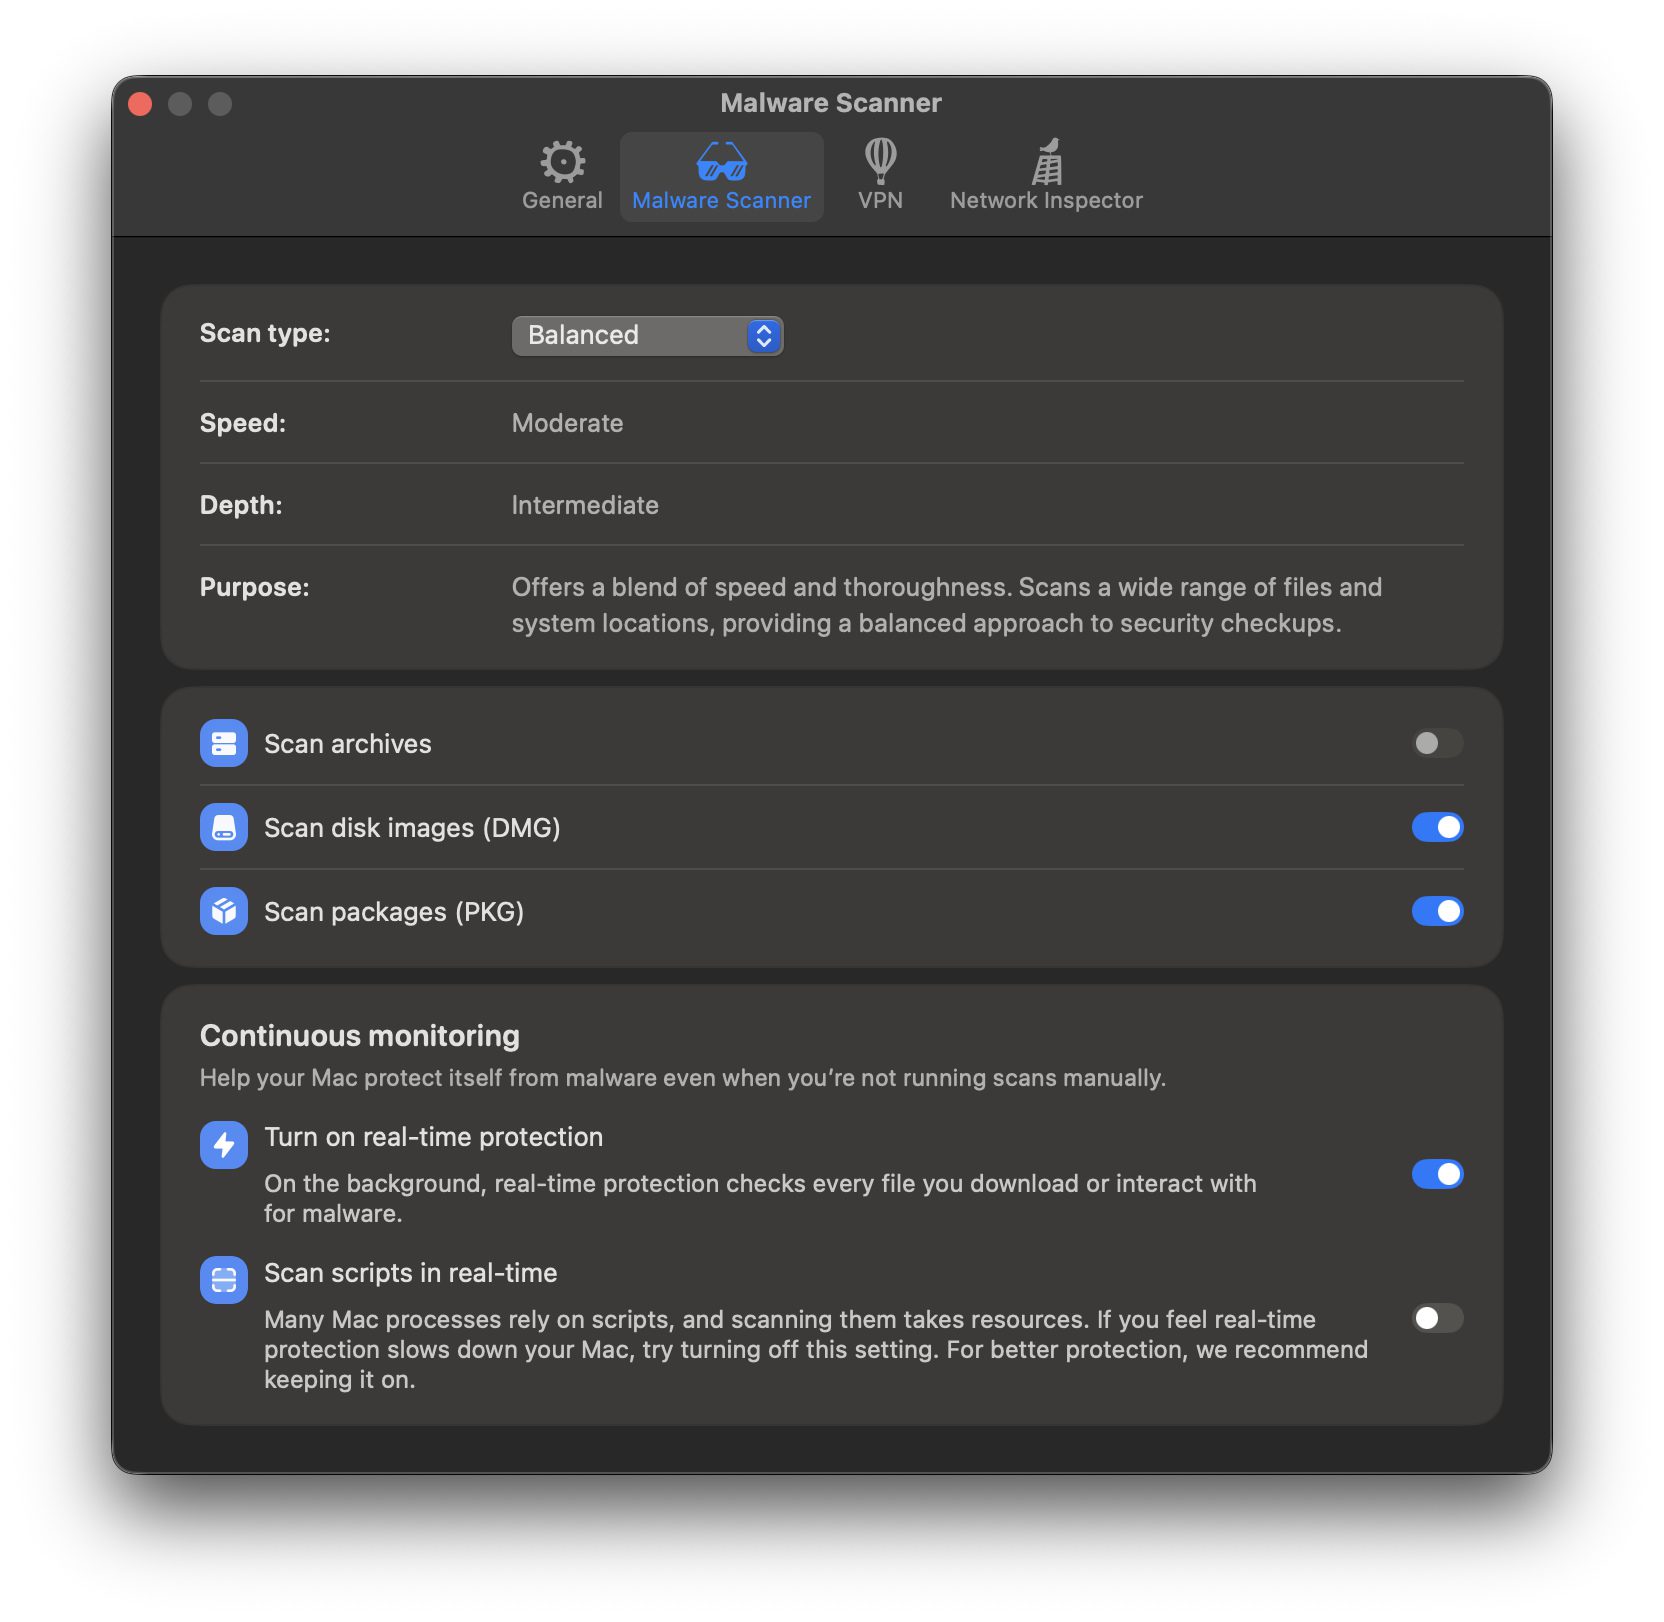
Task: Click the VPN balloon icon
Action: (x=880, y=161)
